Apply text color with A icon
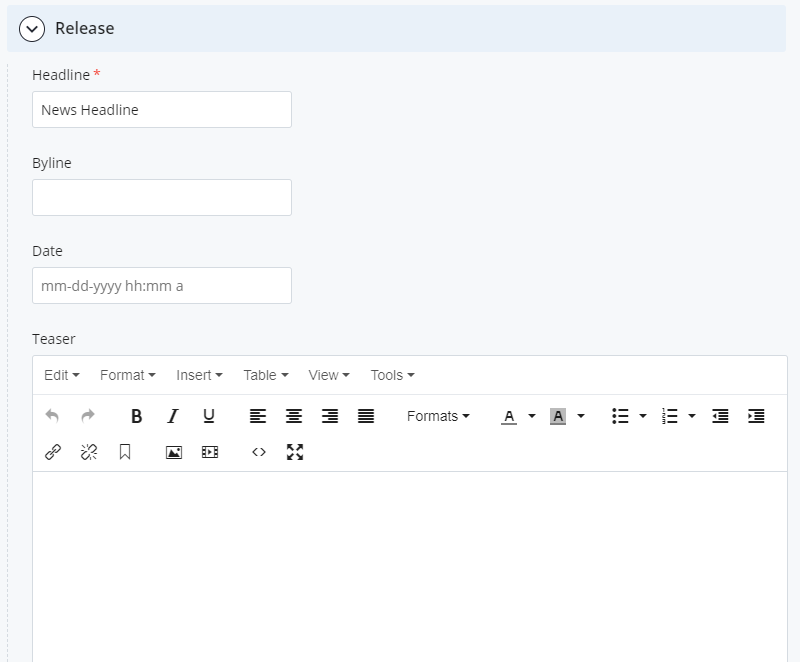This screenshot has width=800, height=662. pyautogui.click(x=509, y=416)
